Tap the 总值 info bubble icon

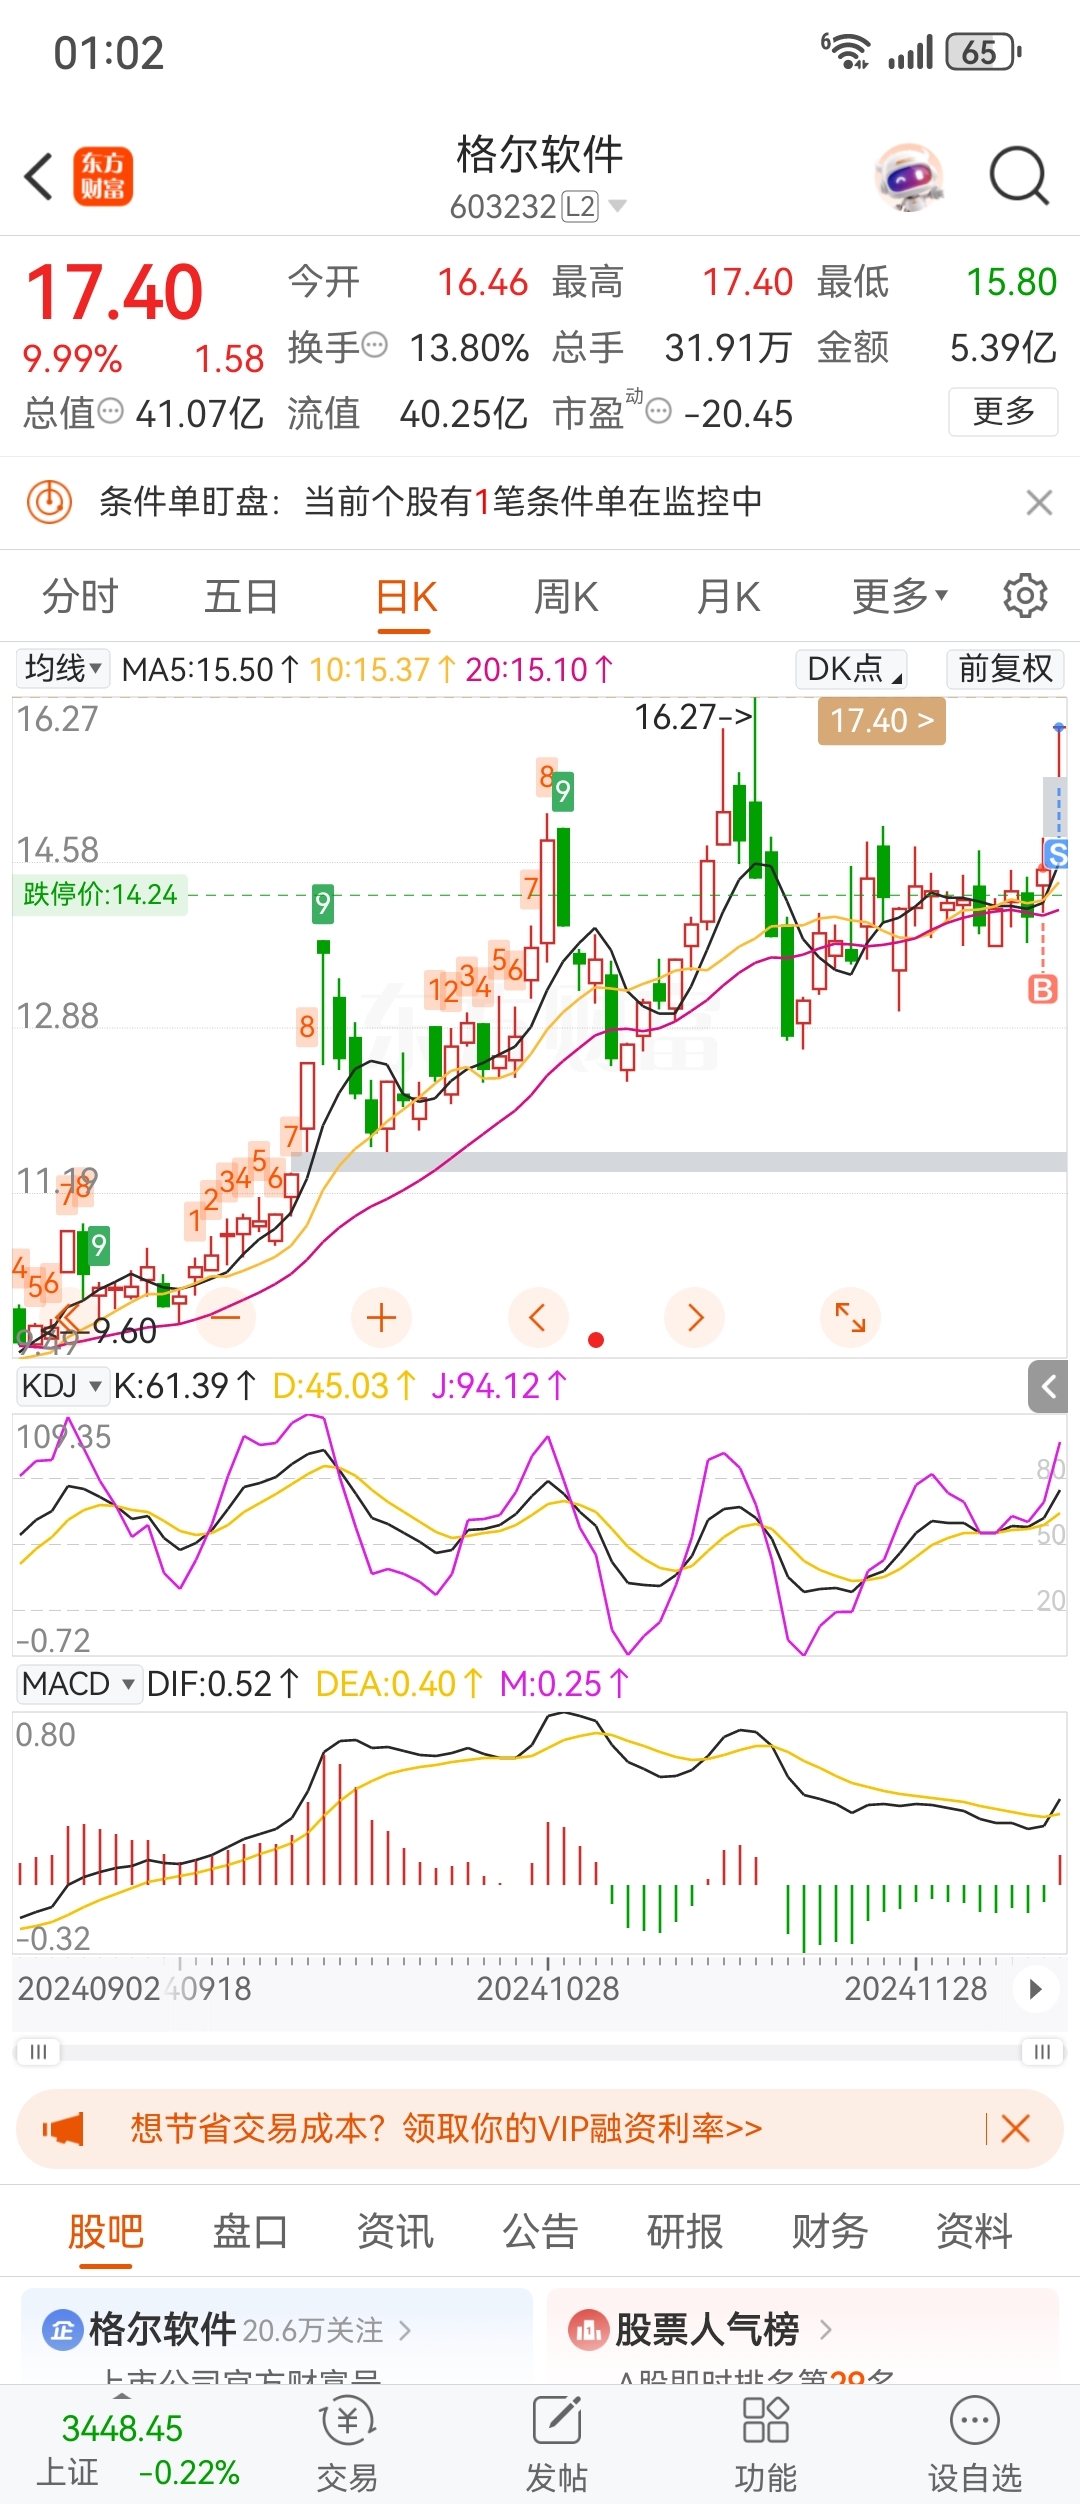[110, 411]
